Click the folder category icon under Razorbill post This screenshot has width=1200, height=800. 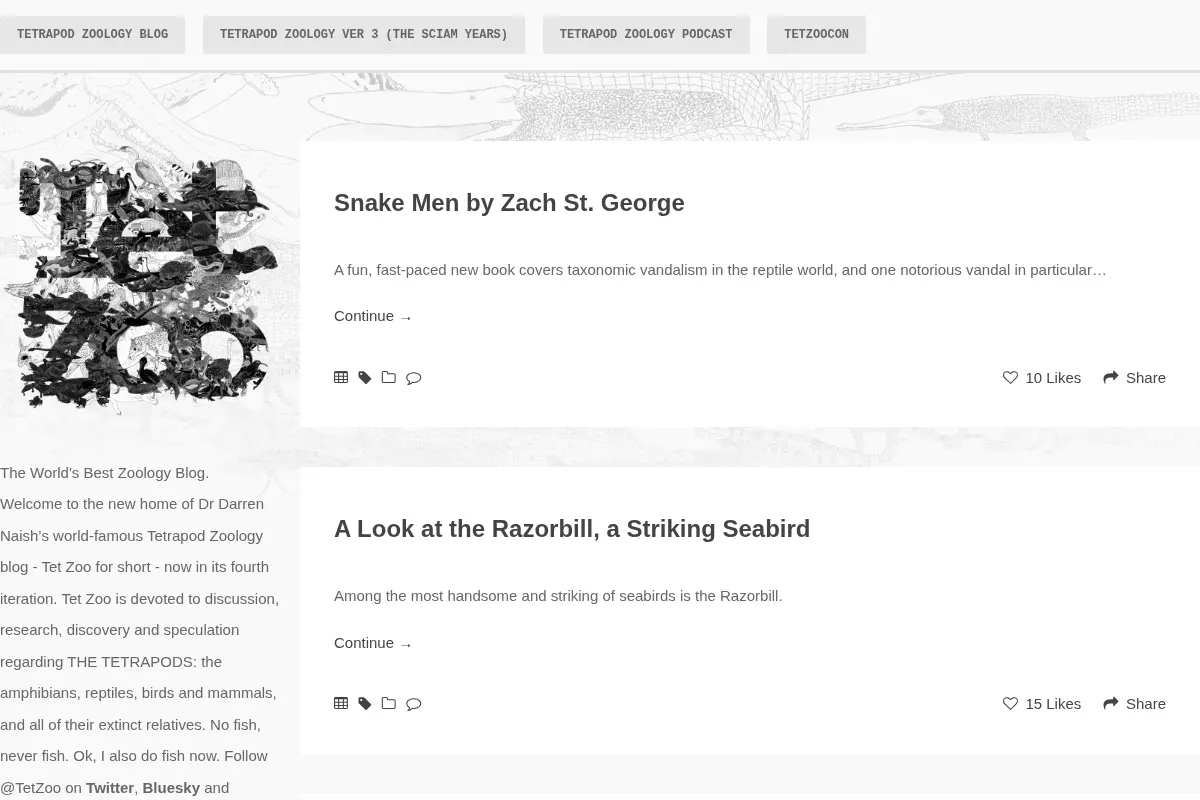click(x=389, y=703)
